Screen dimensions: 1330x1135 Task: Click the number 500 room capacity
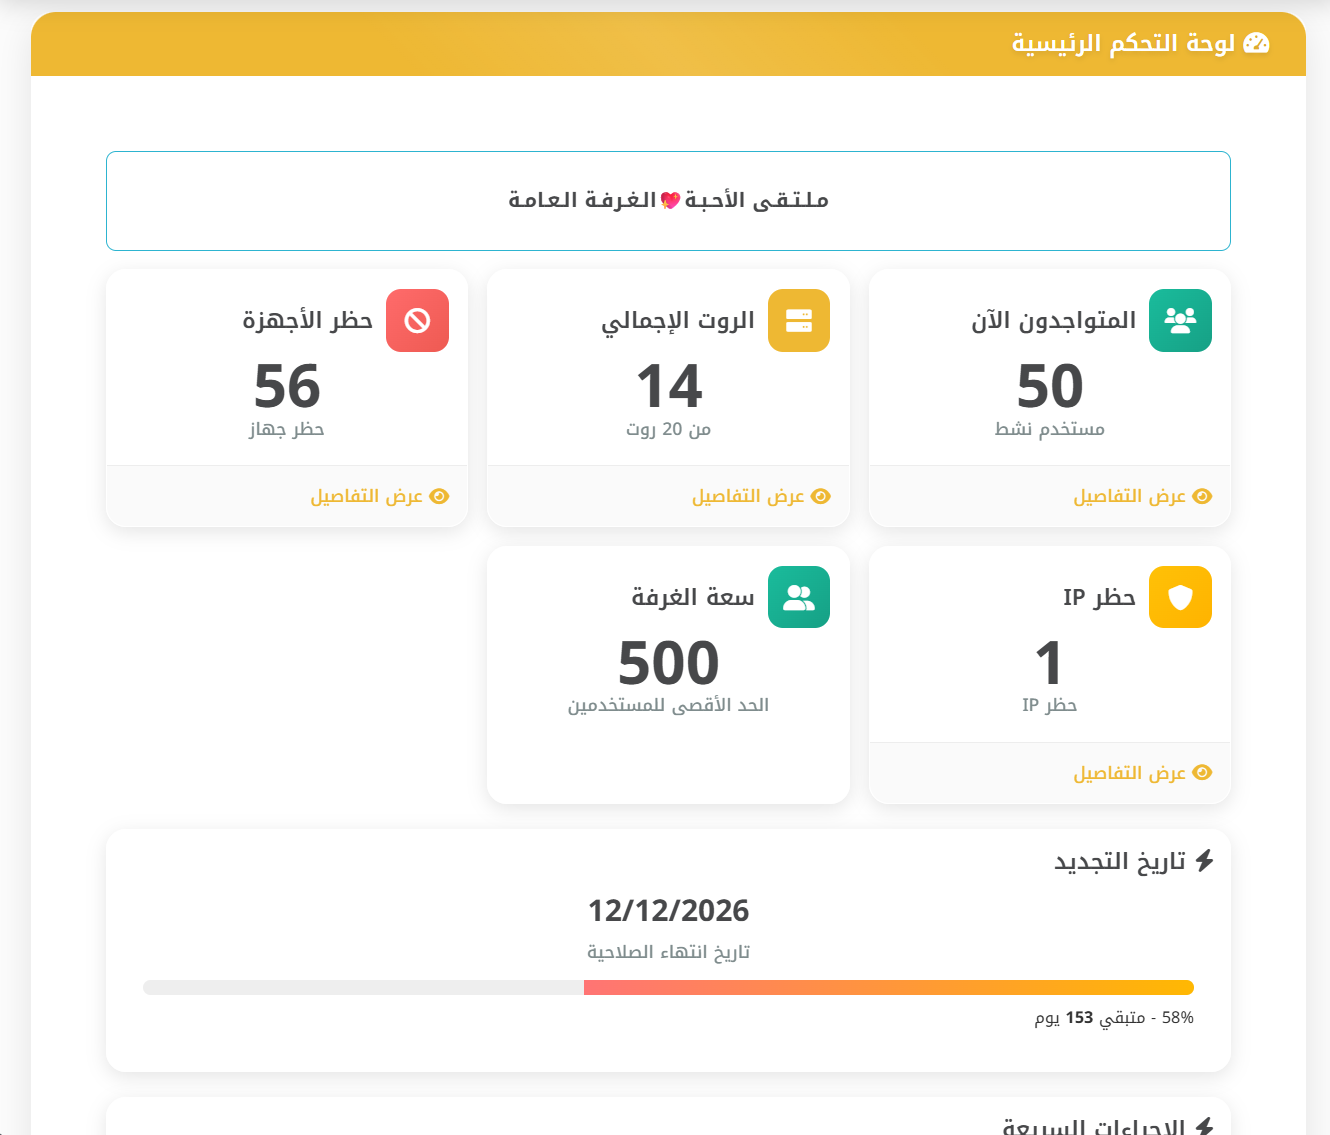pos(668,663)
